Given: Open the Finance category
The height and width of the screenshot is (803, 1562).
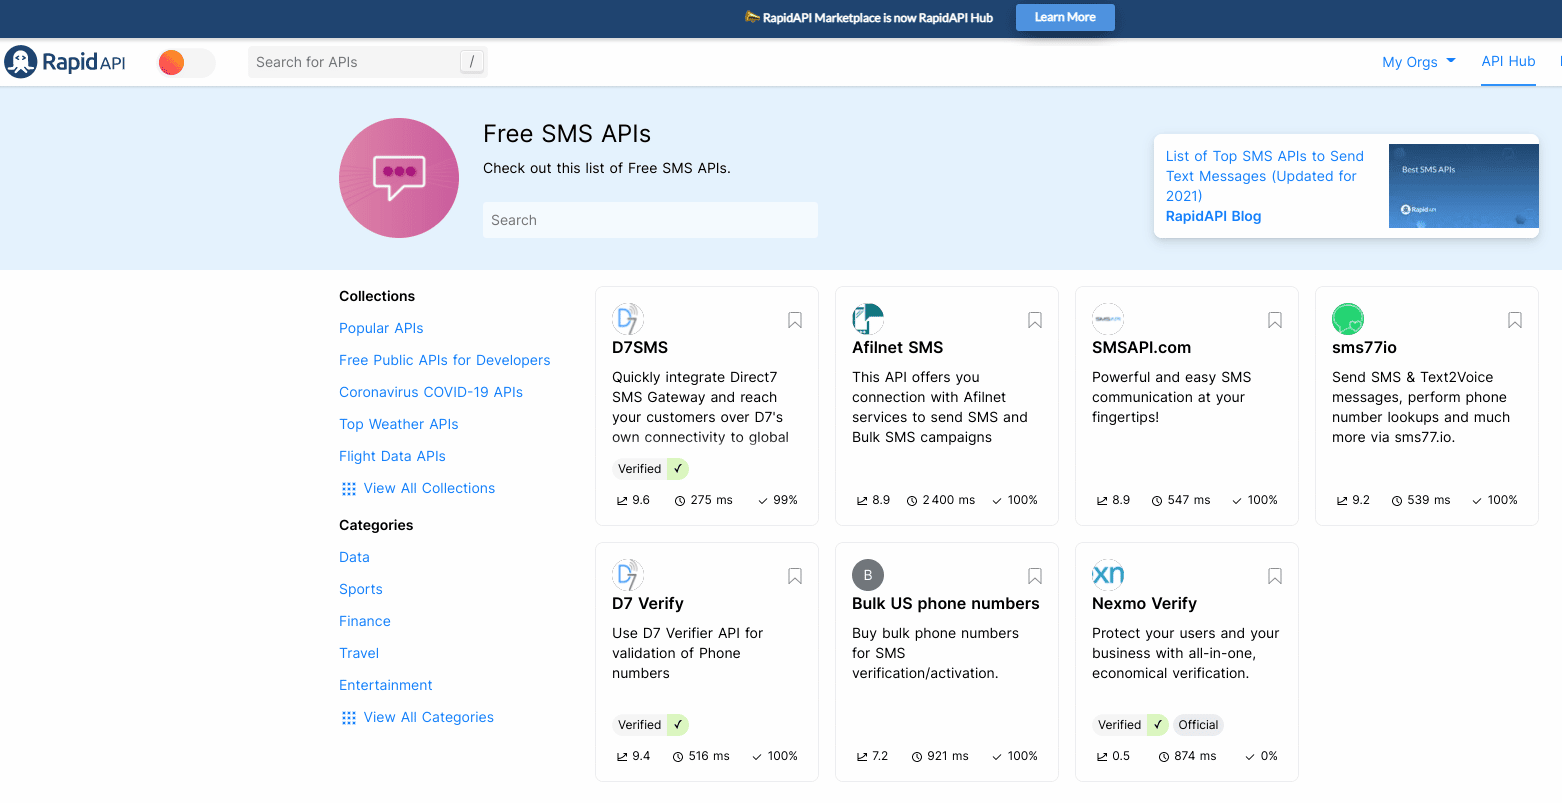Looking at the screenshot, I should click(x=365, y=621).
